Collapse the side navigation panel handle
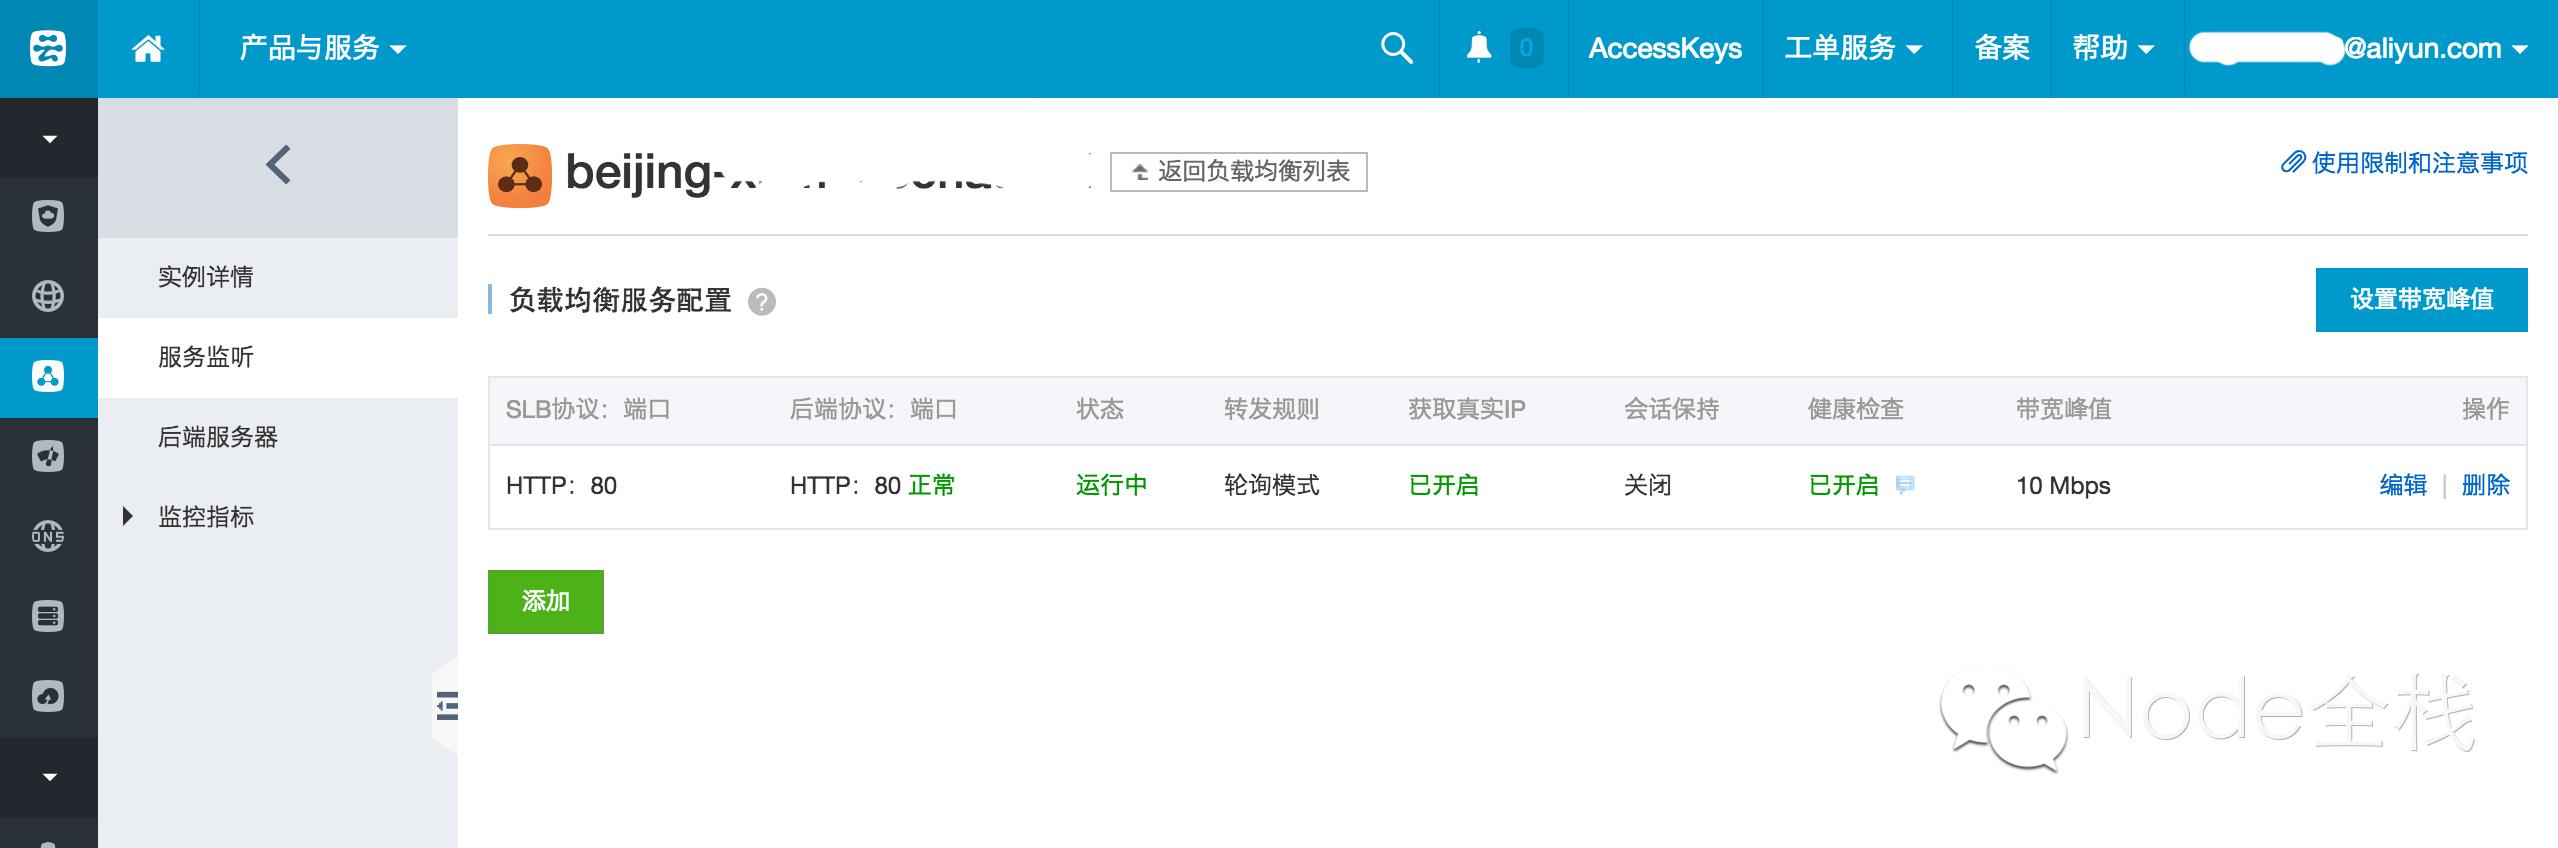This screenshot has width=2558, height=848. (x=447, y=706)
